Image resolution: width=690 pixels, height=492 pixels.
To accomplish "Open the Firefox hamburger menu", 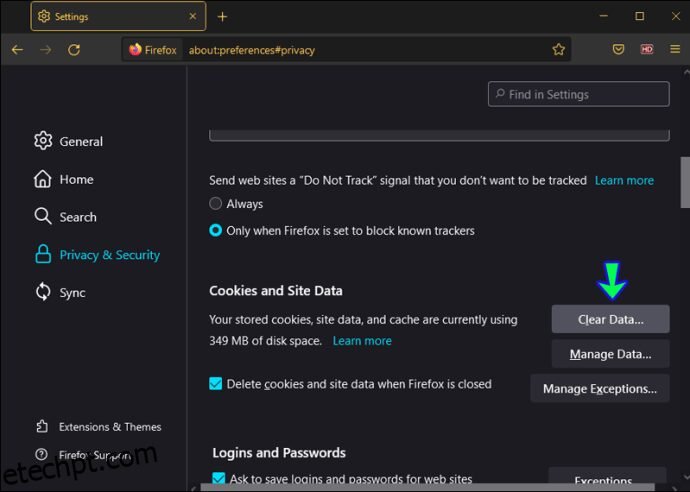I will click(x=675, y=49).
